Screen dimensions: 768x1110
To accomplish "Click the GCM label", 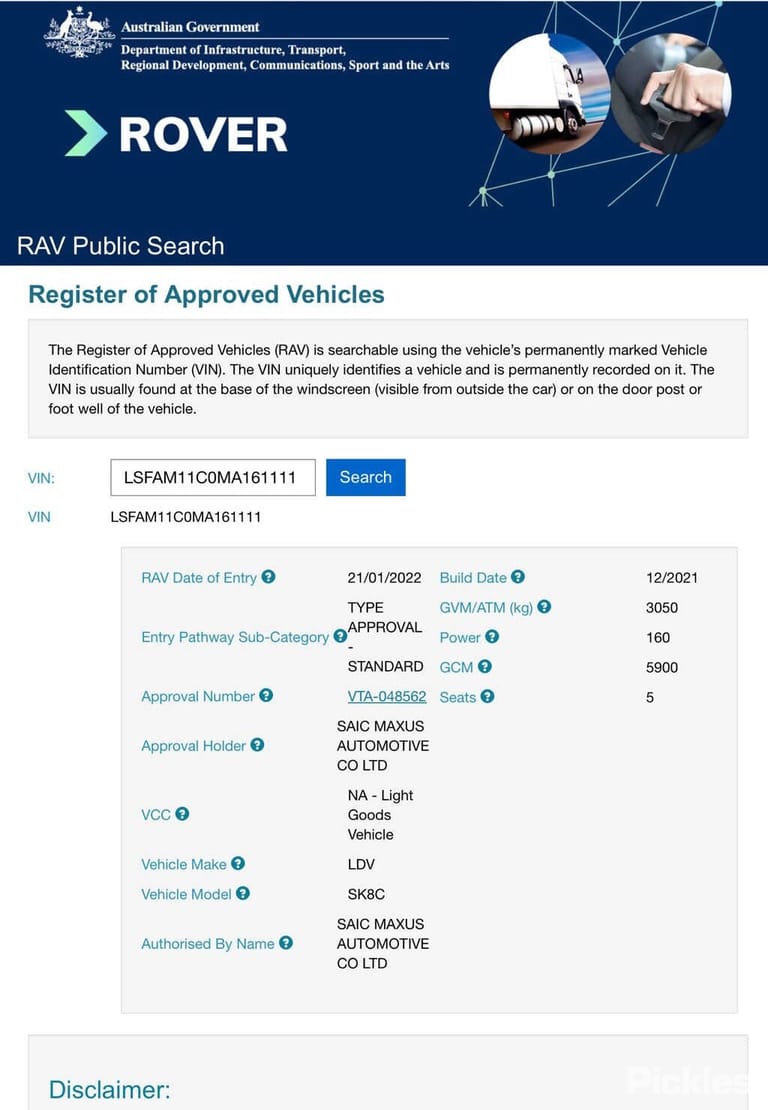I will click(x=457, y=667).
